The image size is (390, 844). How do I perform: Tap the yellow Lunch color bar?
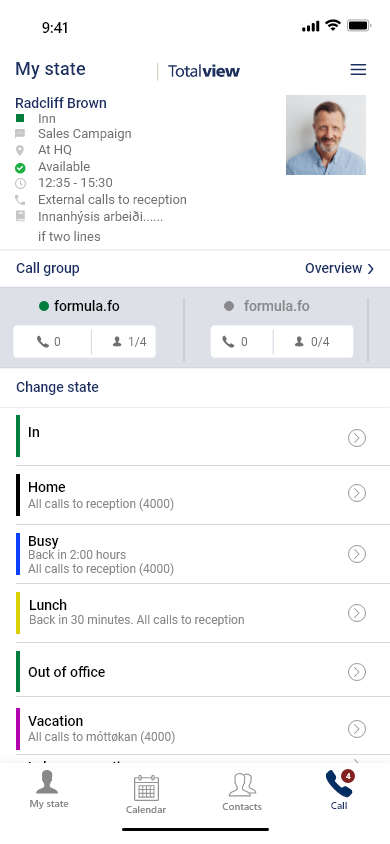click(x=18, y=613)
